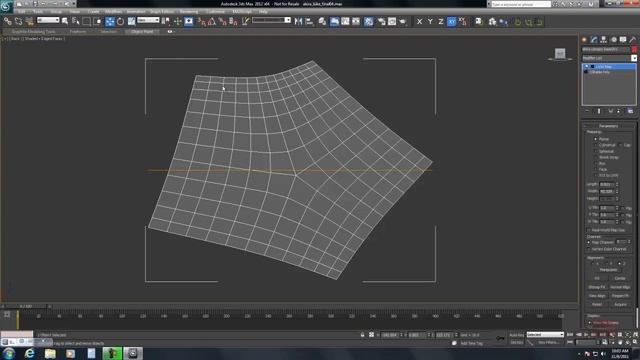640x360 pixels.
Task: Activate the Select Object tool
Action: point(65,21)
